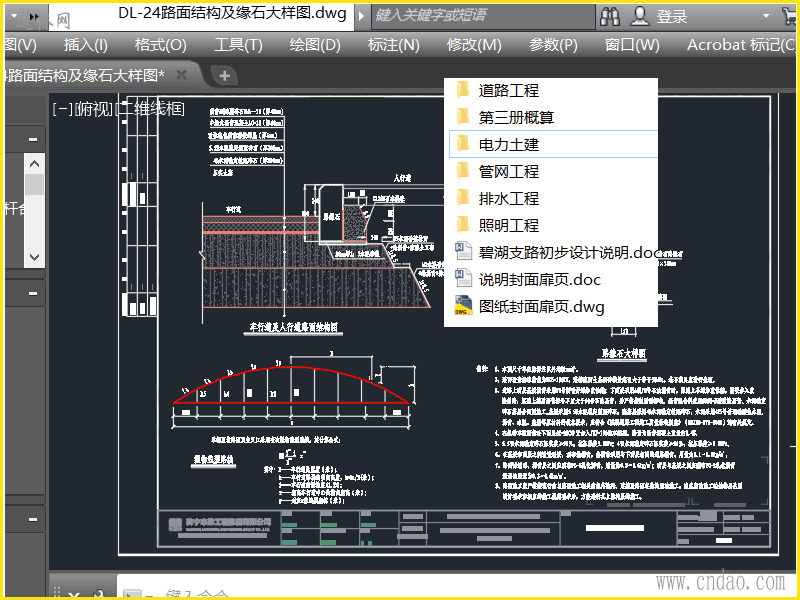
Task: Open the 参数(P) menu
Action: 553,45
